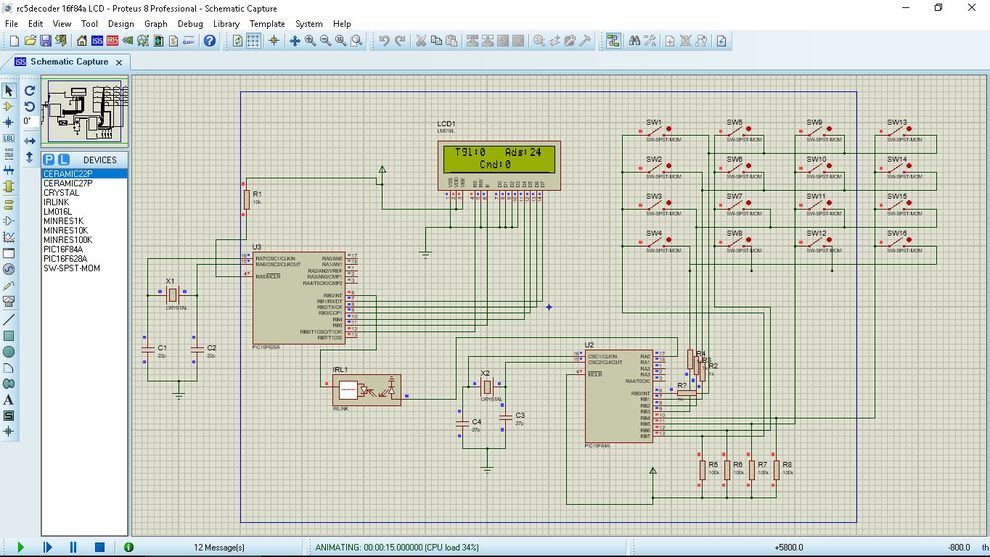Redo the last undone change

point(400,41)
